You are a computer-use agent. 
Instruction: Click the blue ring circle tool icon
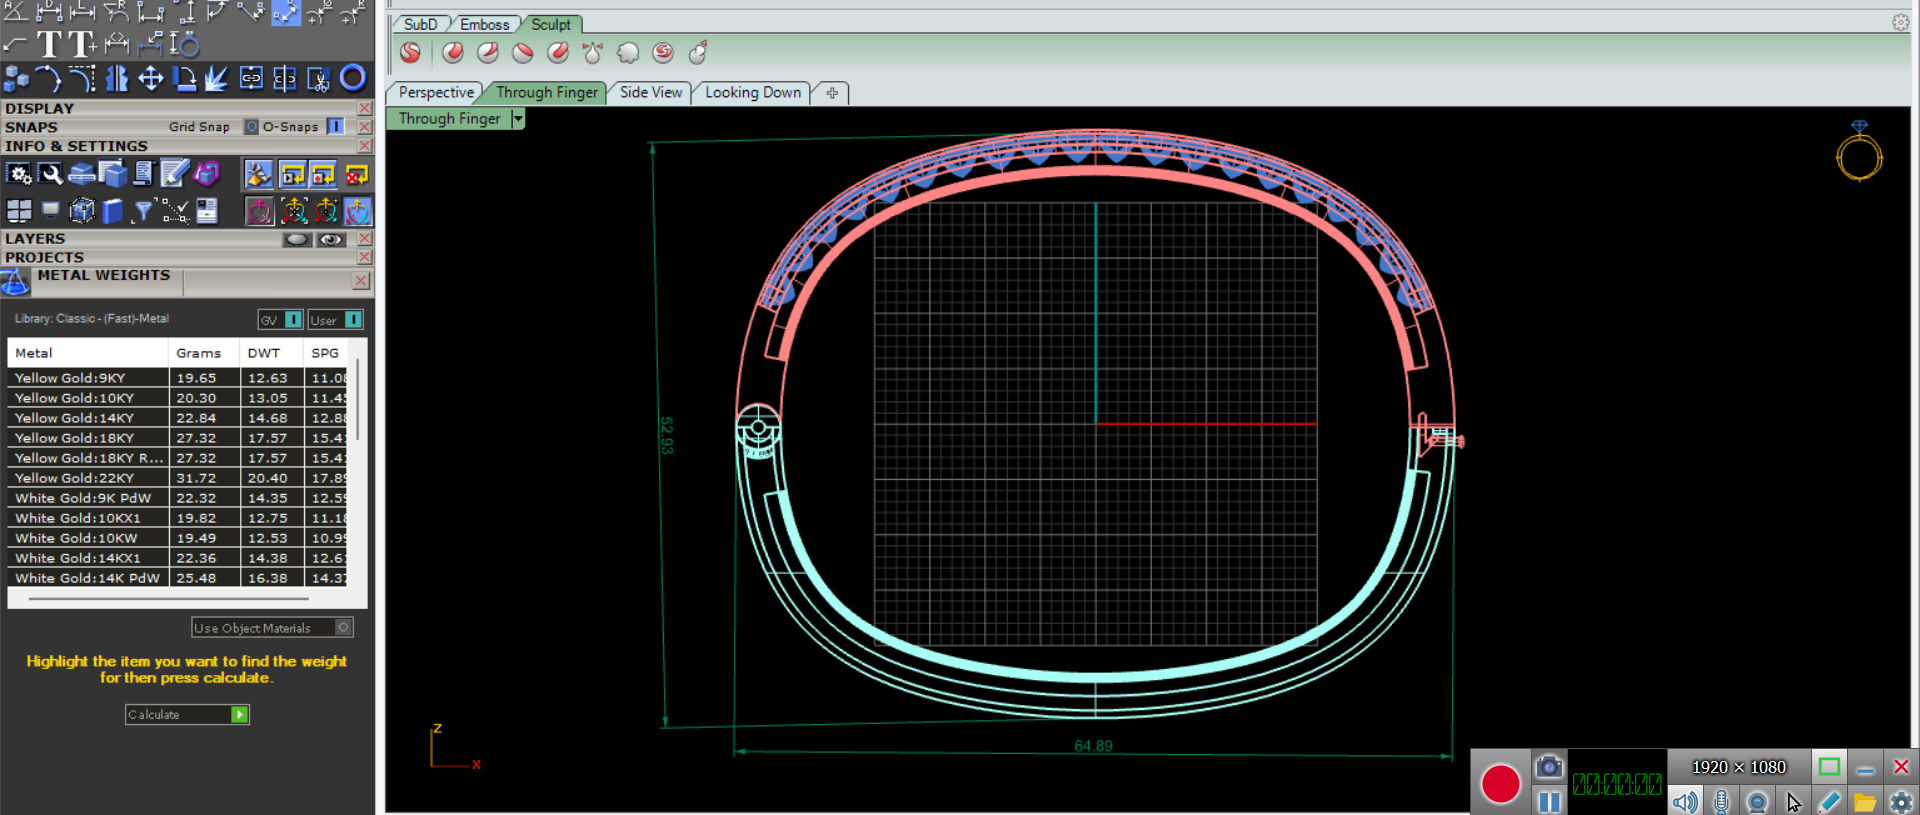353,78
